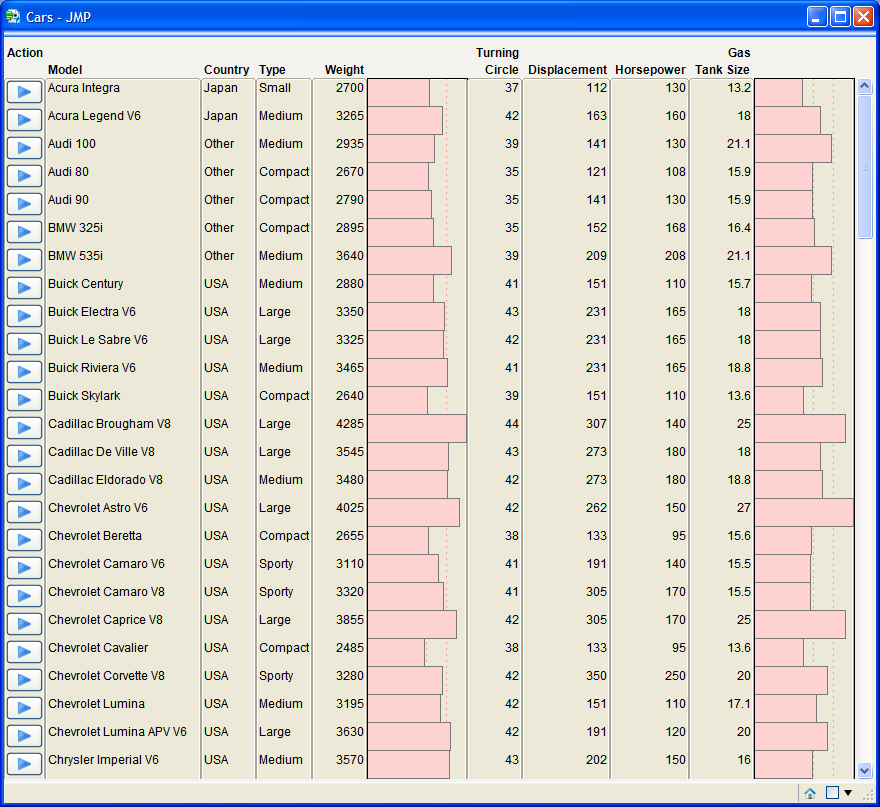Toggle the square box in the status bar
The height and width of the screenshot is (807, 880).
(x=832, y=792)
